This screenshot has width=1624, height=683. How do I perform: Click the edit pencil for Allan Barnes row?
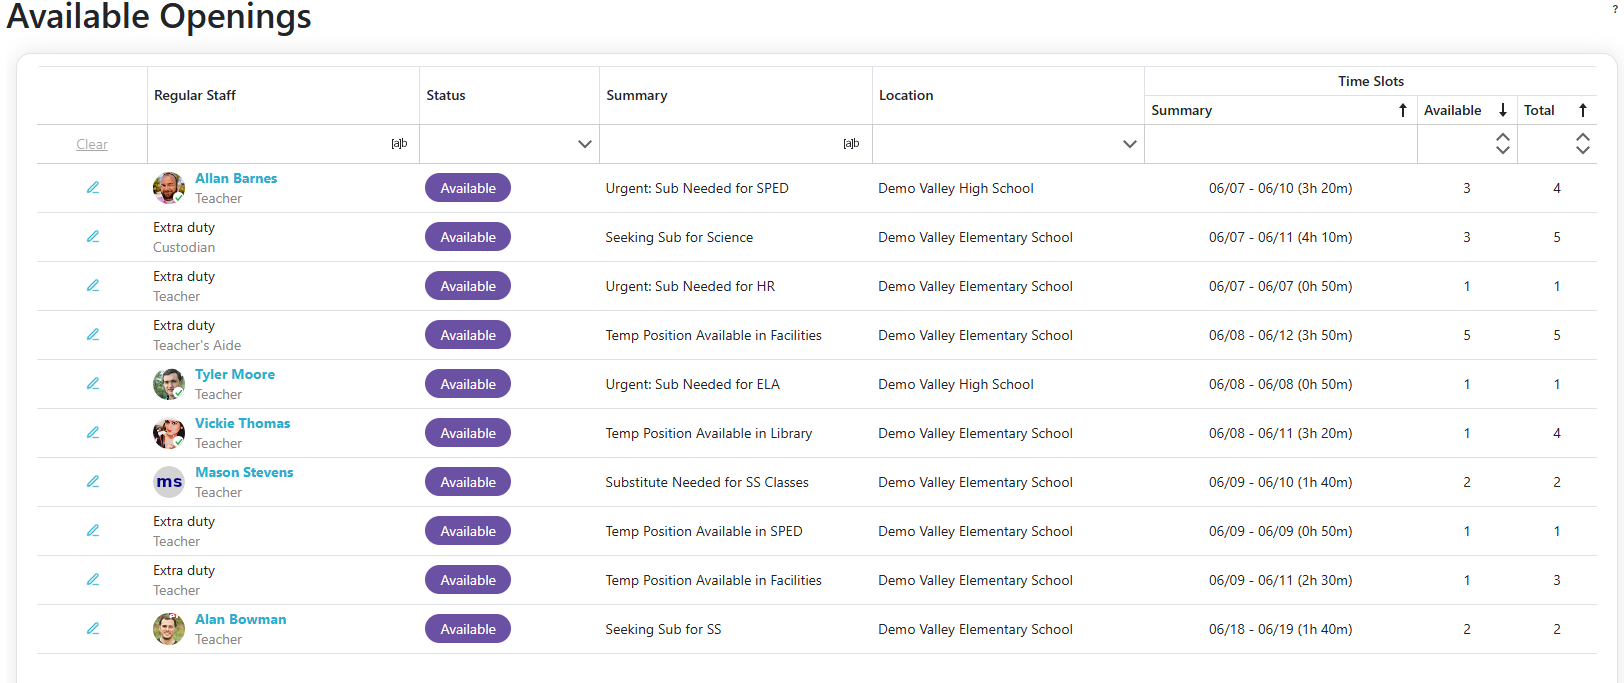pyautogui.click(x=93, y=188)
